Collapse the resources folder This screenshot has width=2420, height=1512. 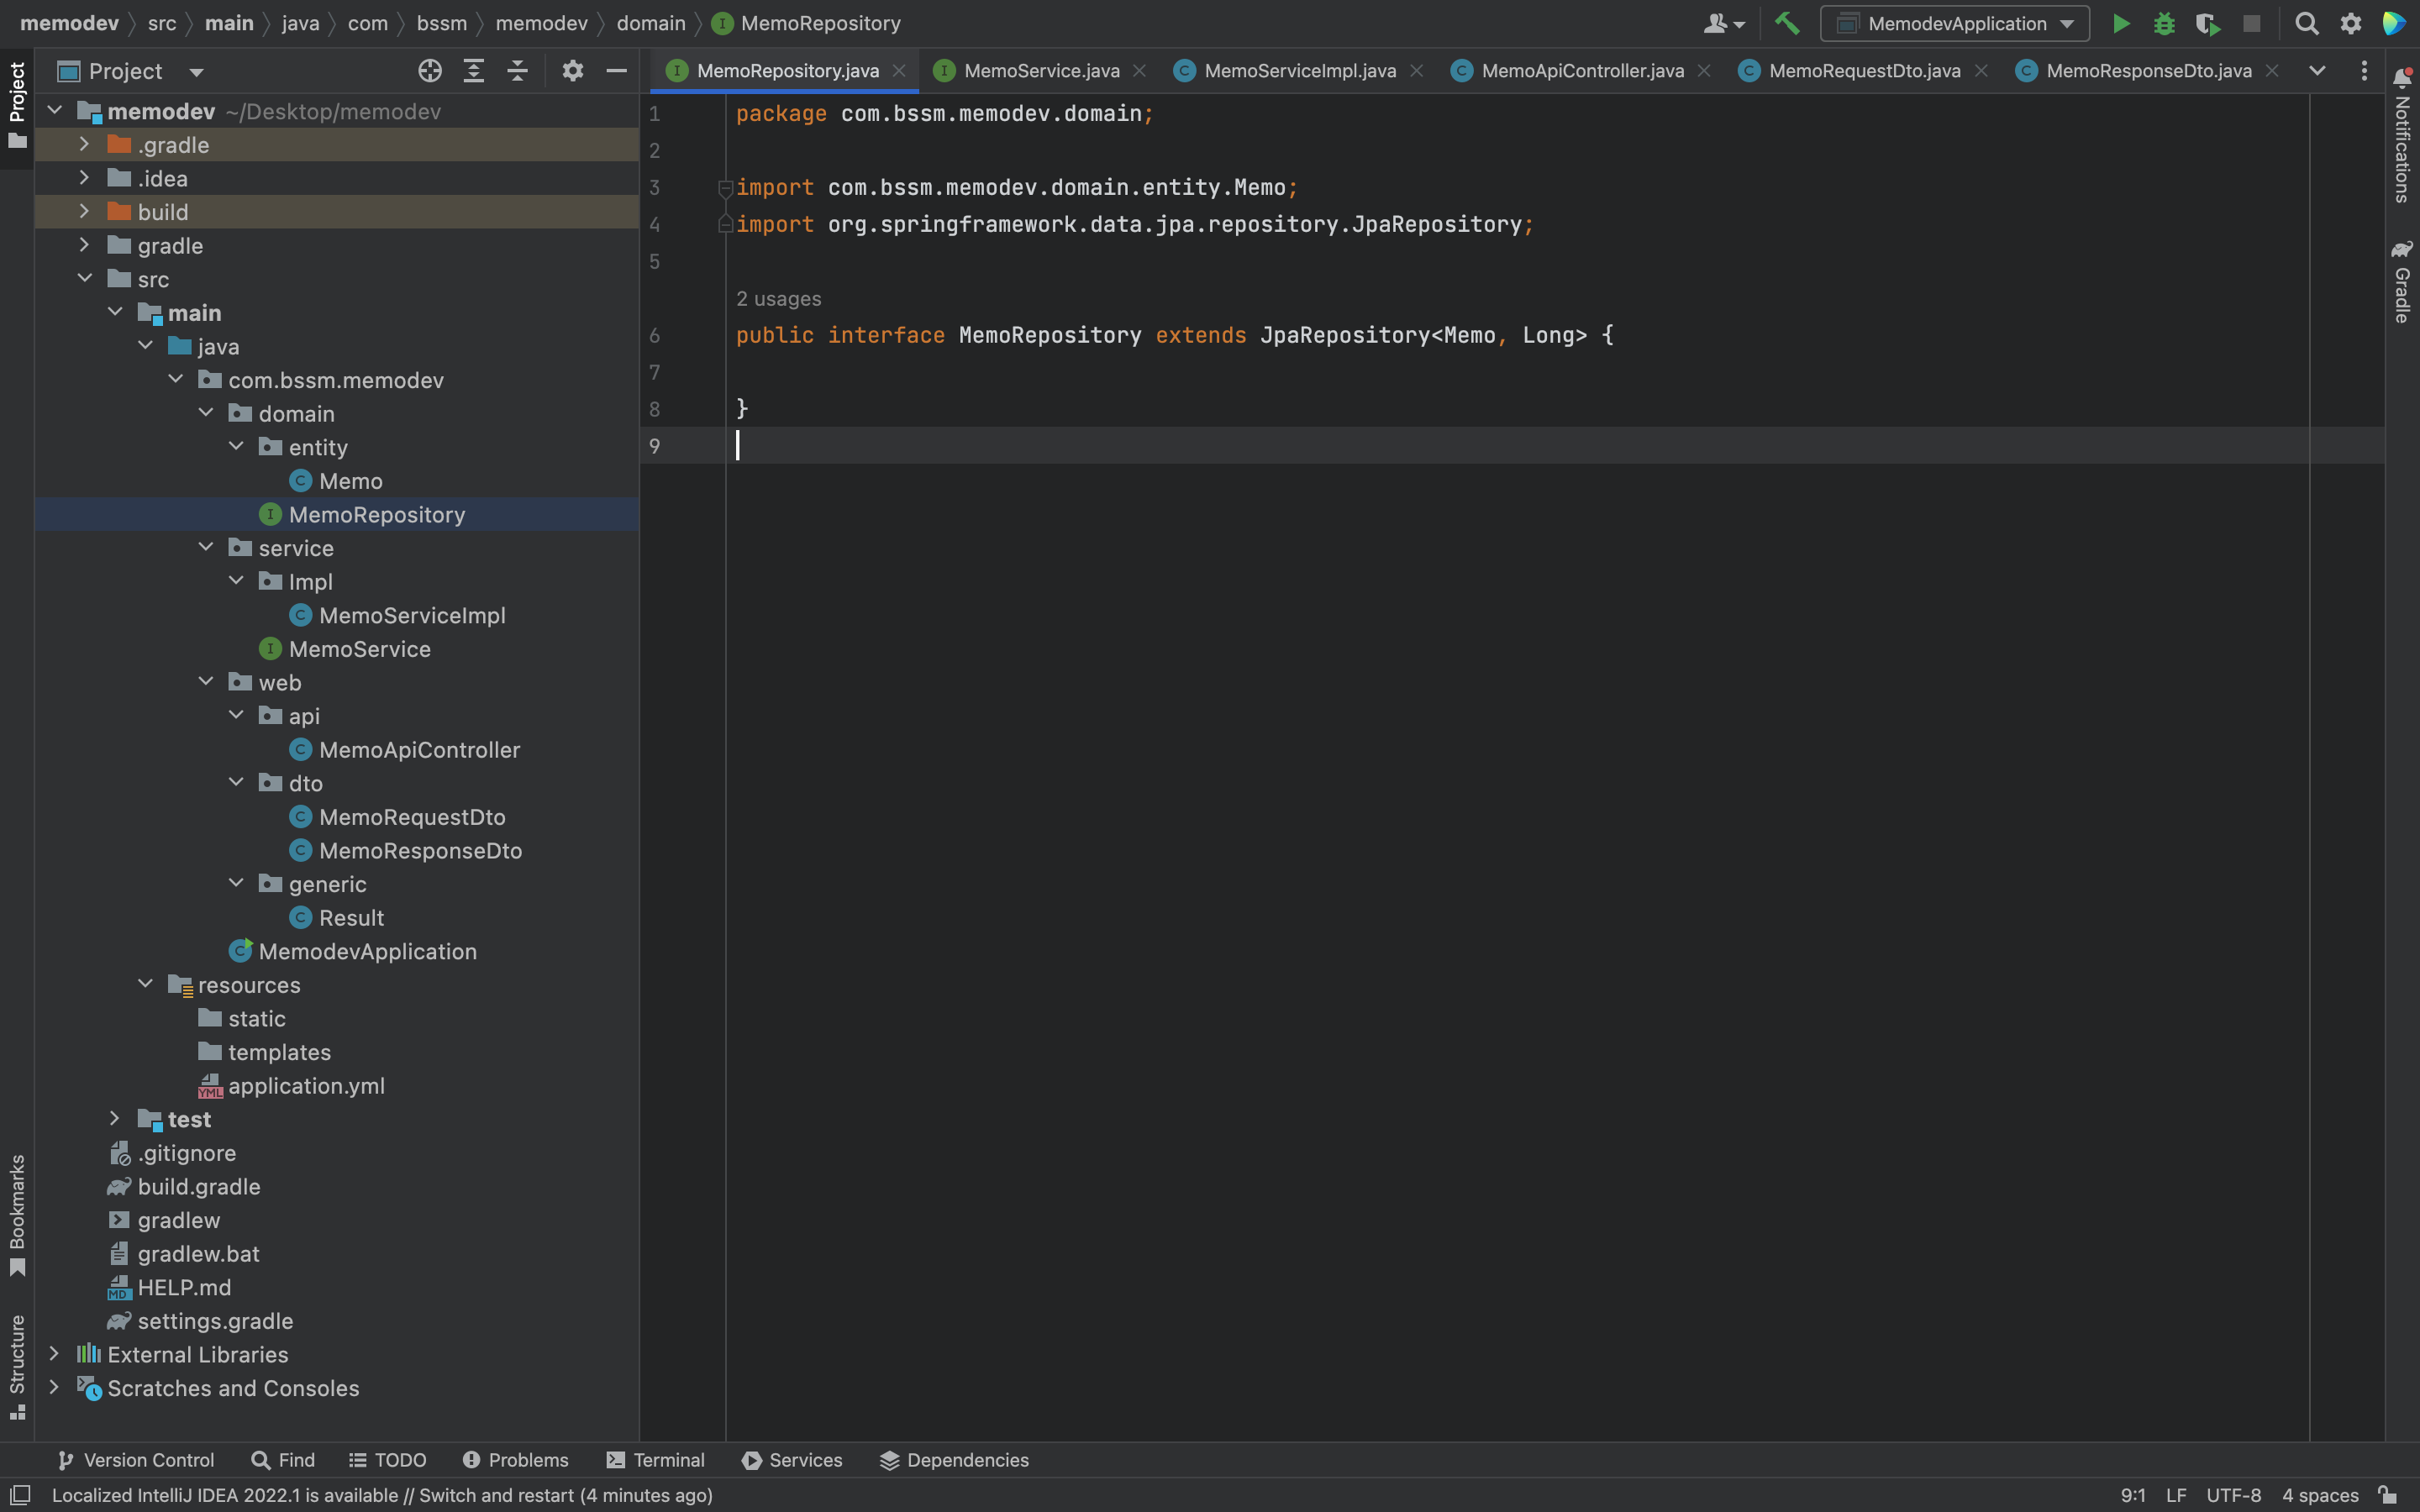click(x=146, y=985)
